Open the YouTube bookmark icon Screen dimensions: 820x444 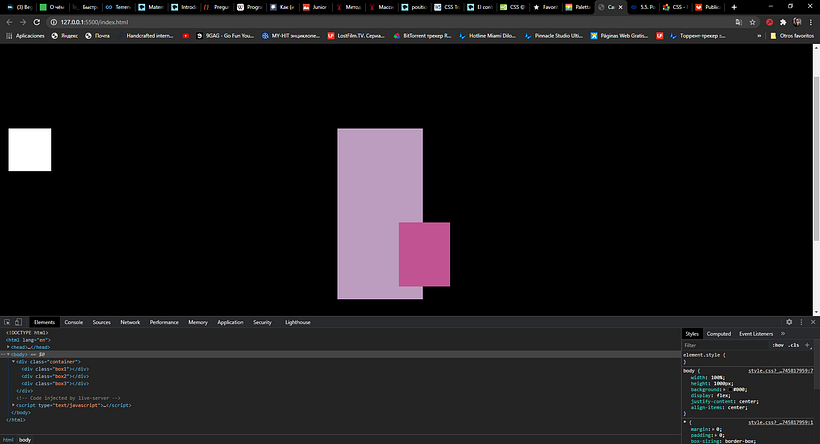tap(186, 36)
